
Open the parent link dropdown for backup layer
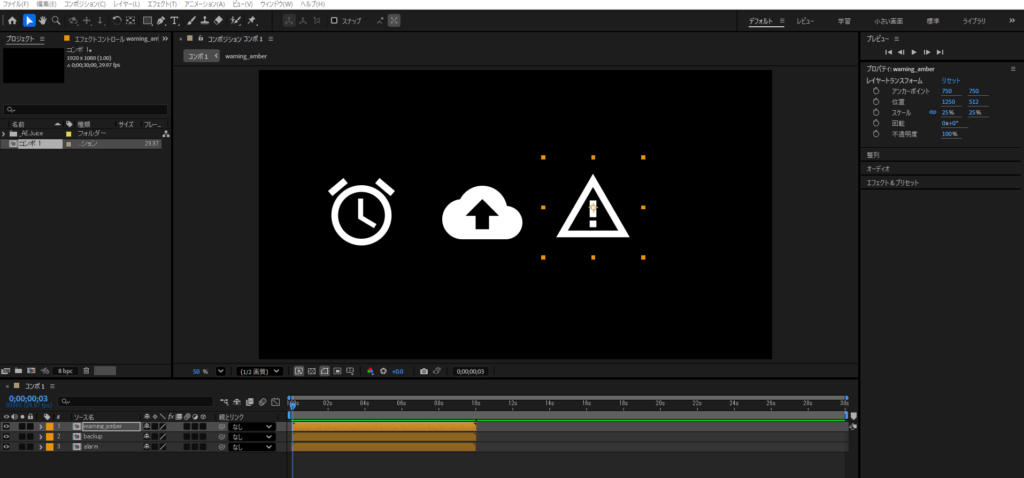point(250,437)
